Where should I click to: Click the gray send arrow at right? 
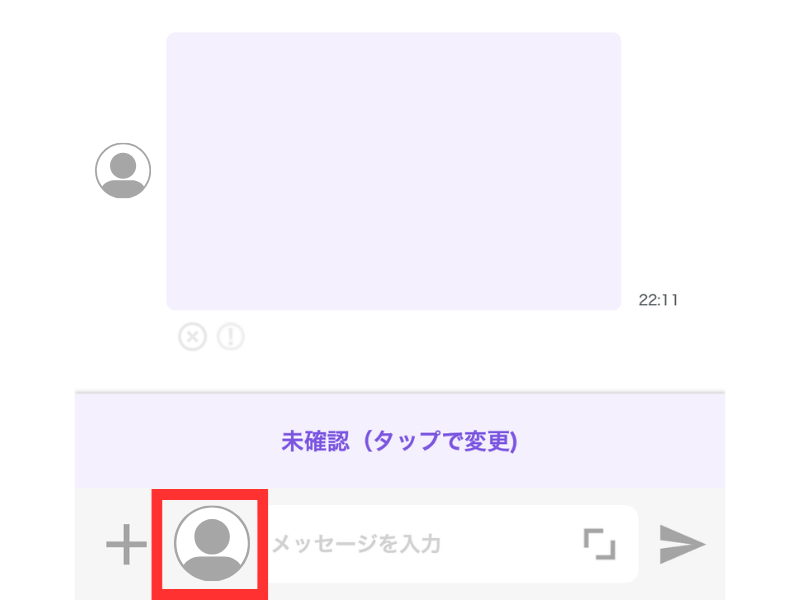click(x=682, y=544)
